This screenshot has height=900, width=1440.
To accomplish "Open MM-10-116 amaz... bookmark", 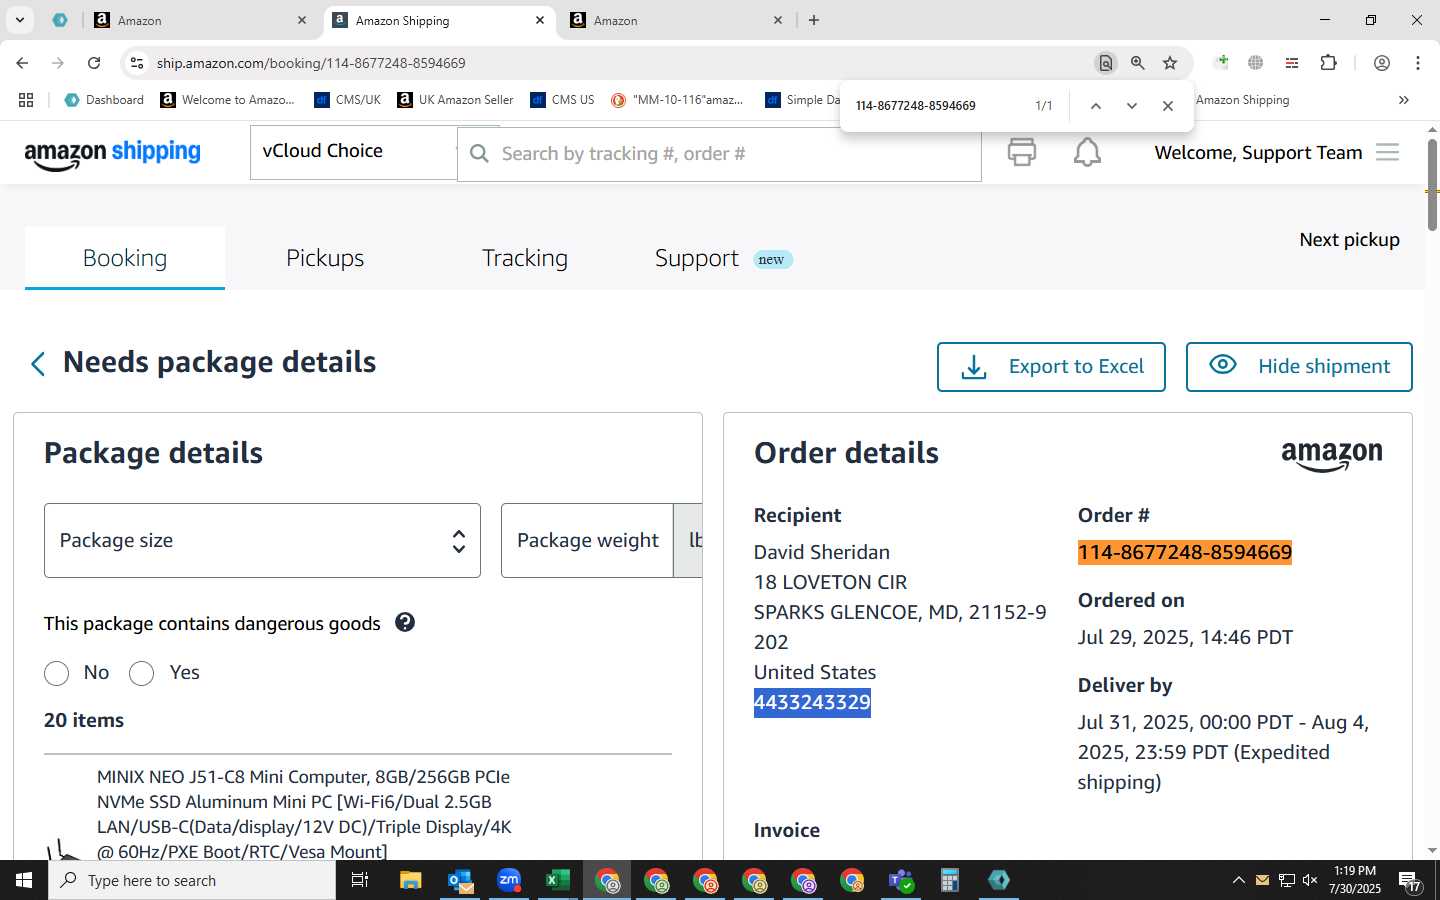I will (x=678, y=100).
